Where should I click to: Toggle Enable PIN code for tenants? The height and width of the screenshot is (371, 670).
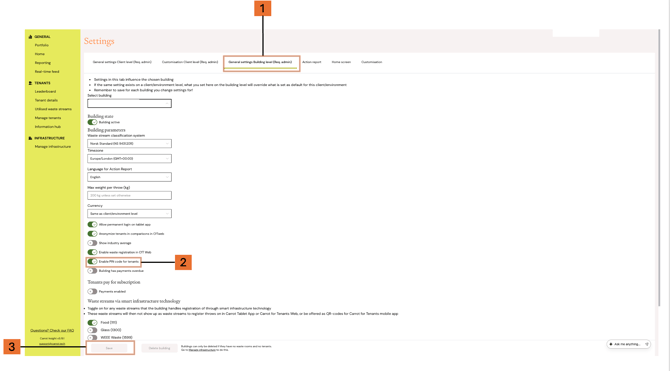click(x=92, y=262)
